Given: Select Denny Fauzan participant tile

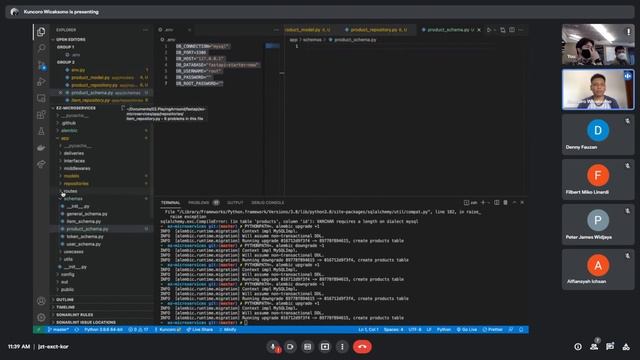Looking at the screenshot, I should tap(598, 134).
